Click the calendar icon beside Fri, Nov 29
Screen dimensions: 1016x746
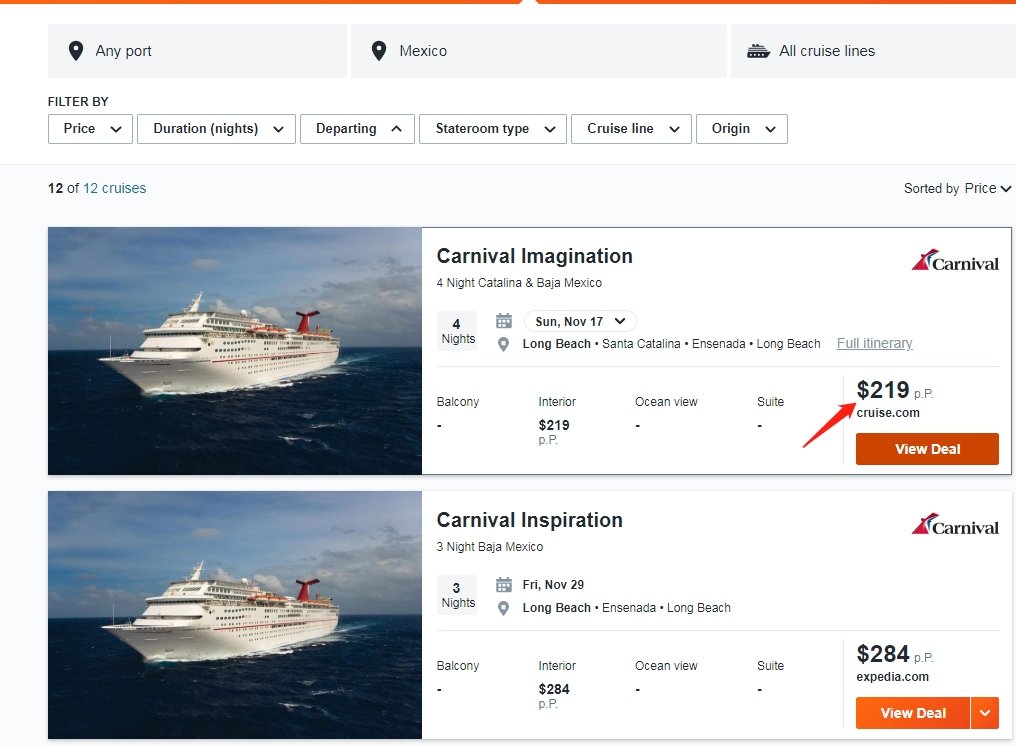pyautogui.click(x=503, y=585)
